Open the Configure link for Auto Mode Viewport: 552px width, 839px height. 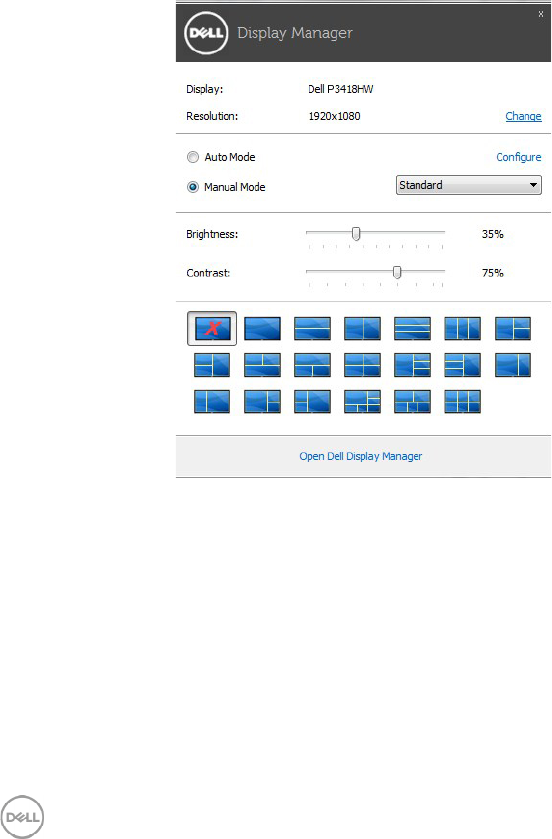point(518,157)
